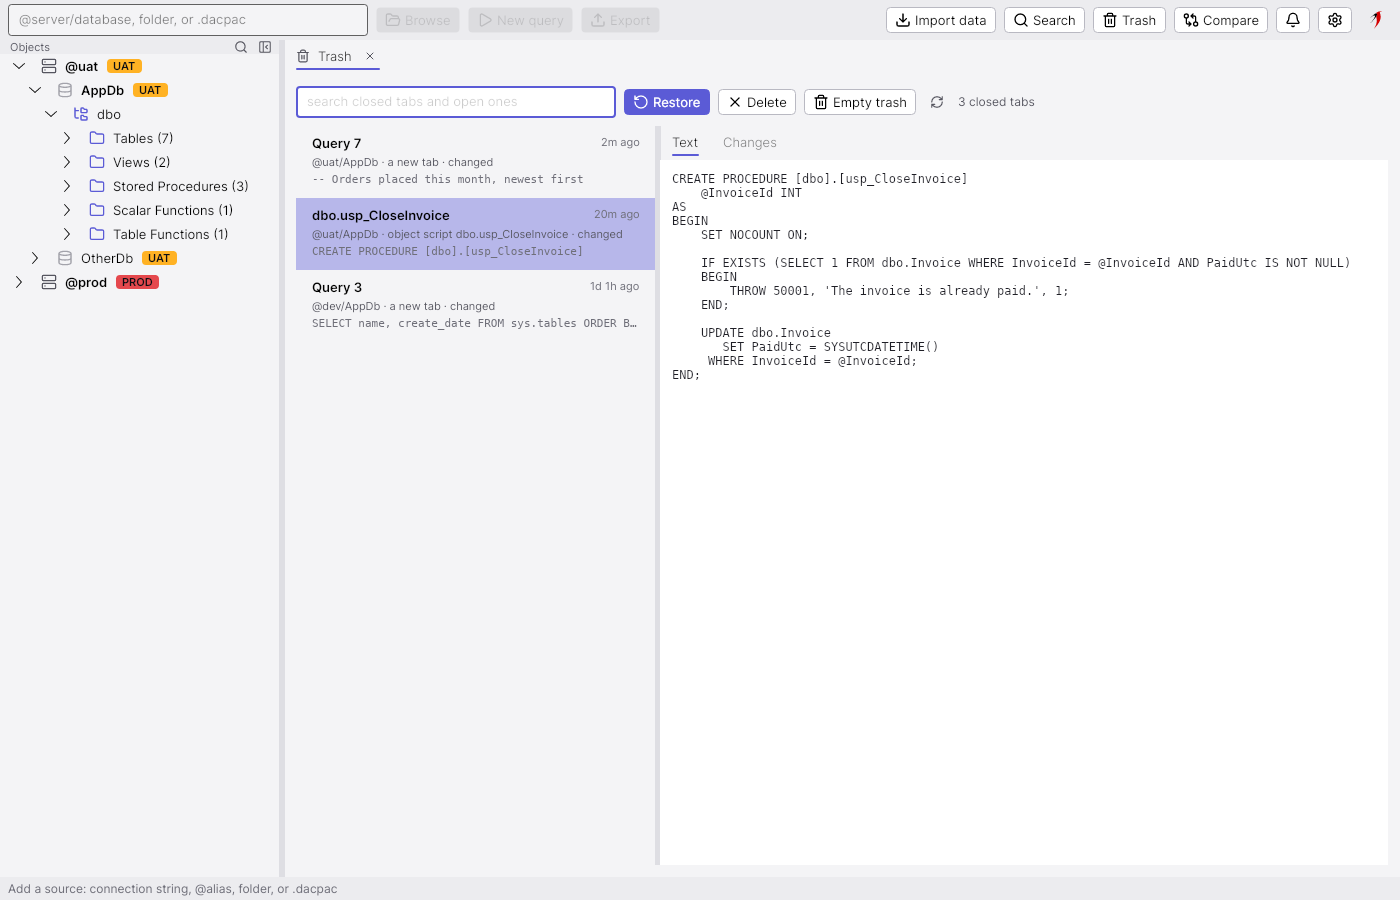Switch to the Changes tab
The width and height of the screenshot is (1400, 900).
pyautogui.click(x=750, y=142)
